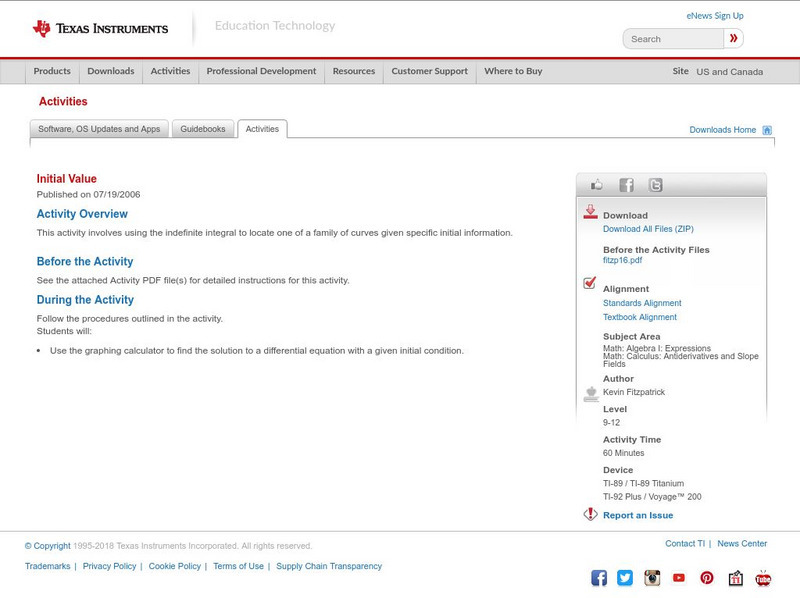Image resolution: width=800 pixels, height=598 pixels.
Task: Open the Textbook Alignment link
Action: pos(640,317)
